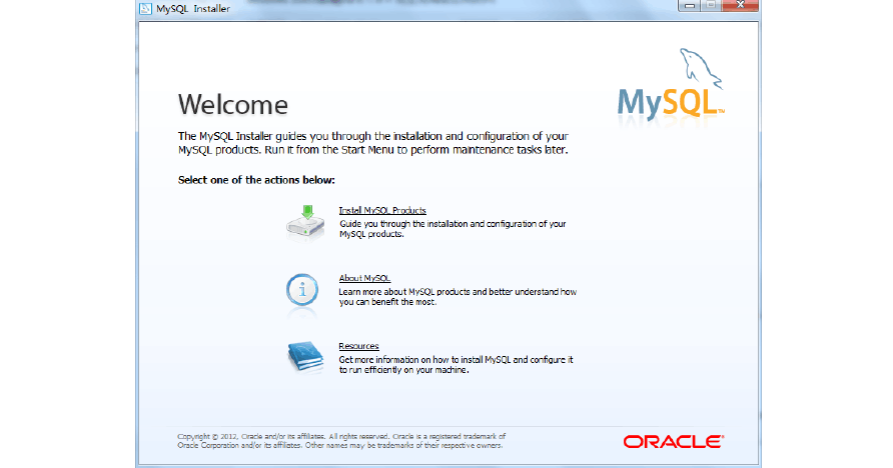The image size is (893, 468).
Task: Click the disabled maximize window button
Action: (711, 5)
